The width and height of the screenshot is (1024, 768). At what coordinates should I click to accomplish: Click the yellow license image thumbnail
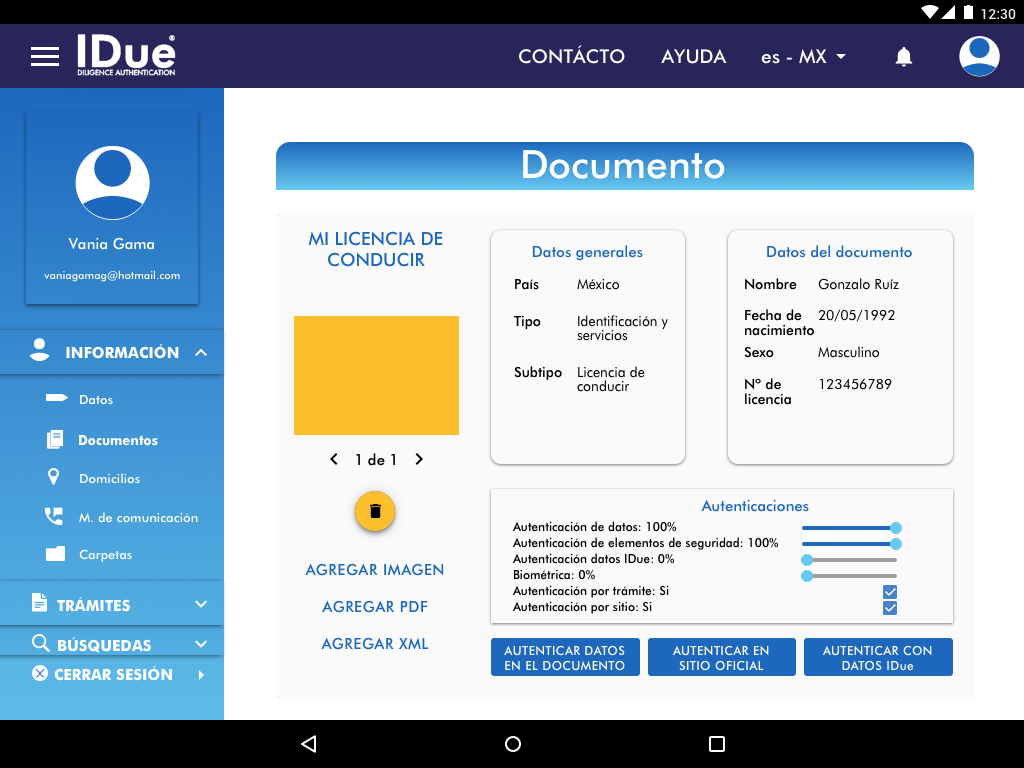(376, 375)
